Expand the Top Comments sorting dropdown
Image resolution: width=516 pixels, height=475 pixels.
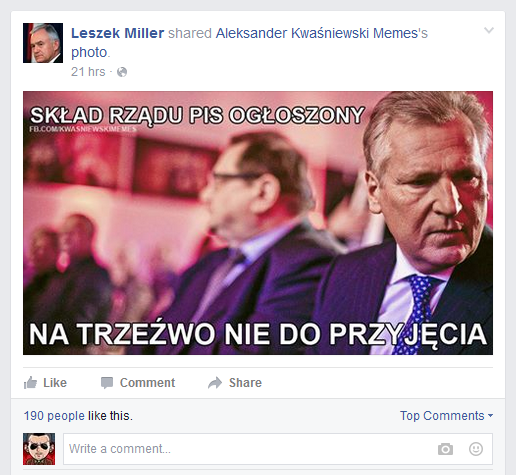click(446, 416)
